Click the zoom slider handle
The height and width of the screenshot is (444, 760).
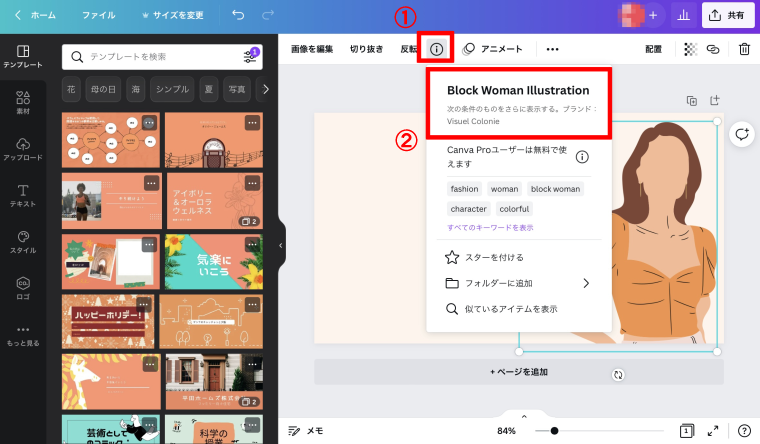click(555, 431)
